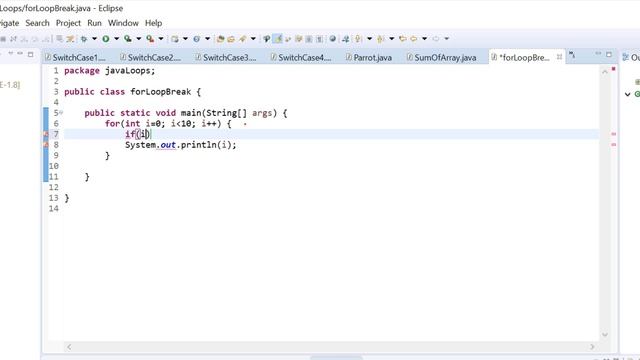Click the Debug bug icon in toolbar
Screen dimensions: 640x360
point(84,39)
